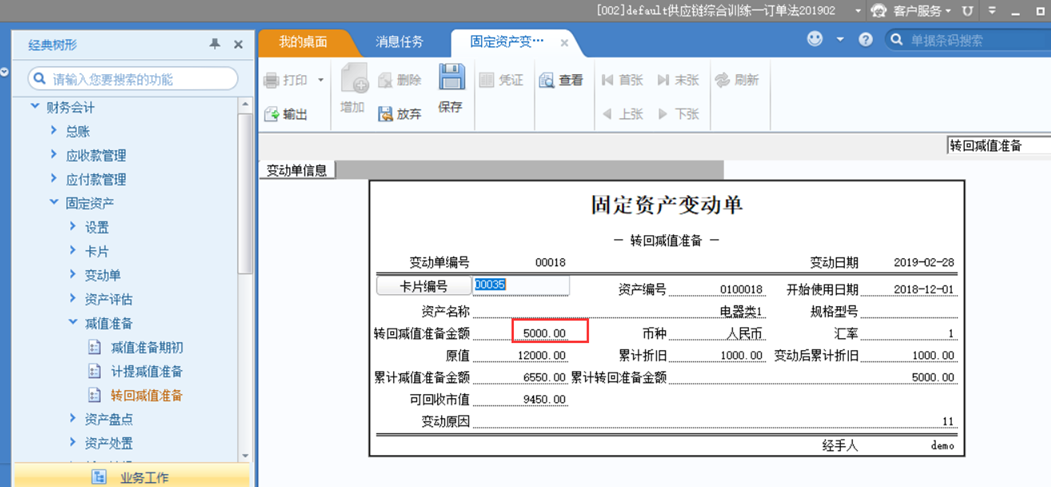This screenshot has height=487, width=1051.
Task: Click the 经手人 value demo
Action: coord(942,445)
